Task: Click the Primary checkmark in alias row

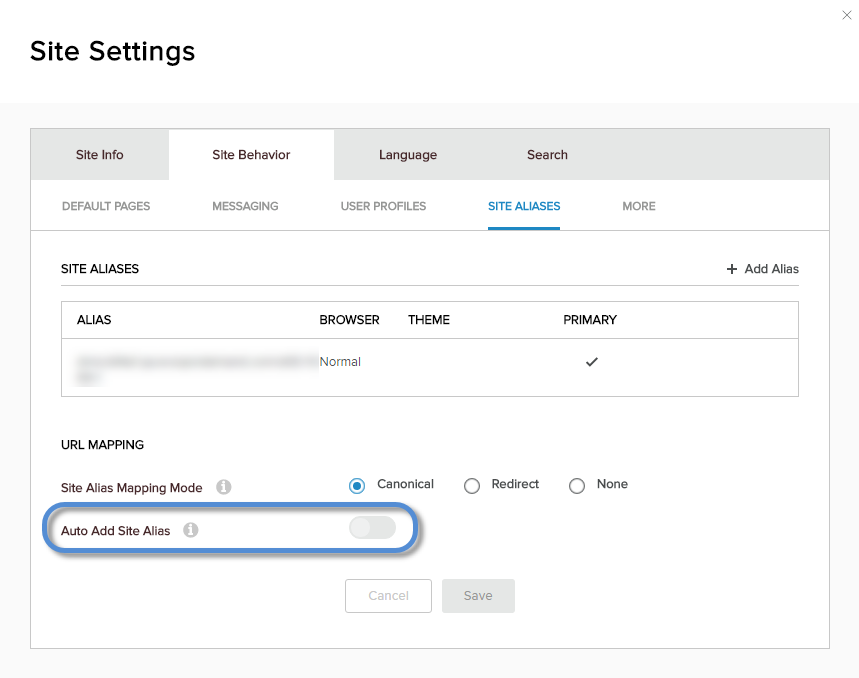Action: 591,362
